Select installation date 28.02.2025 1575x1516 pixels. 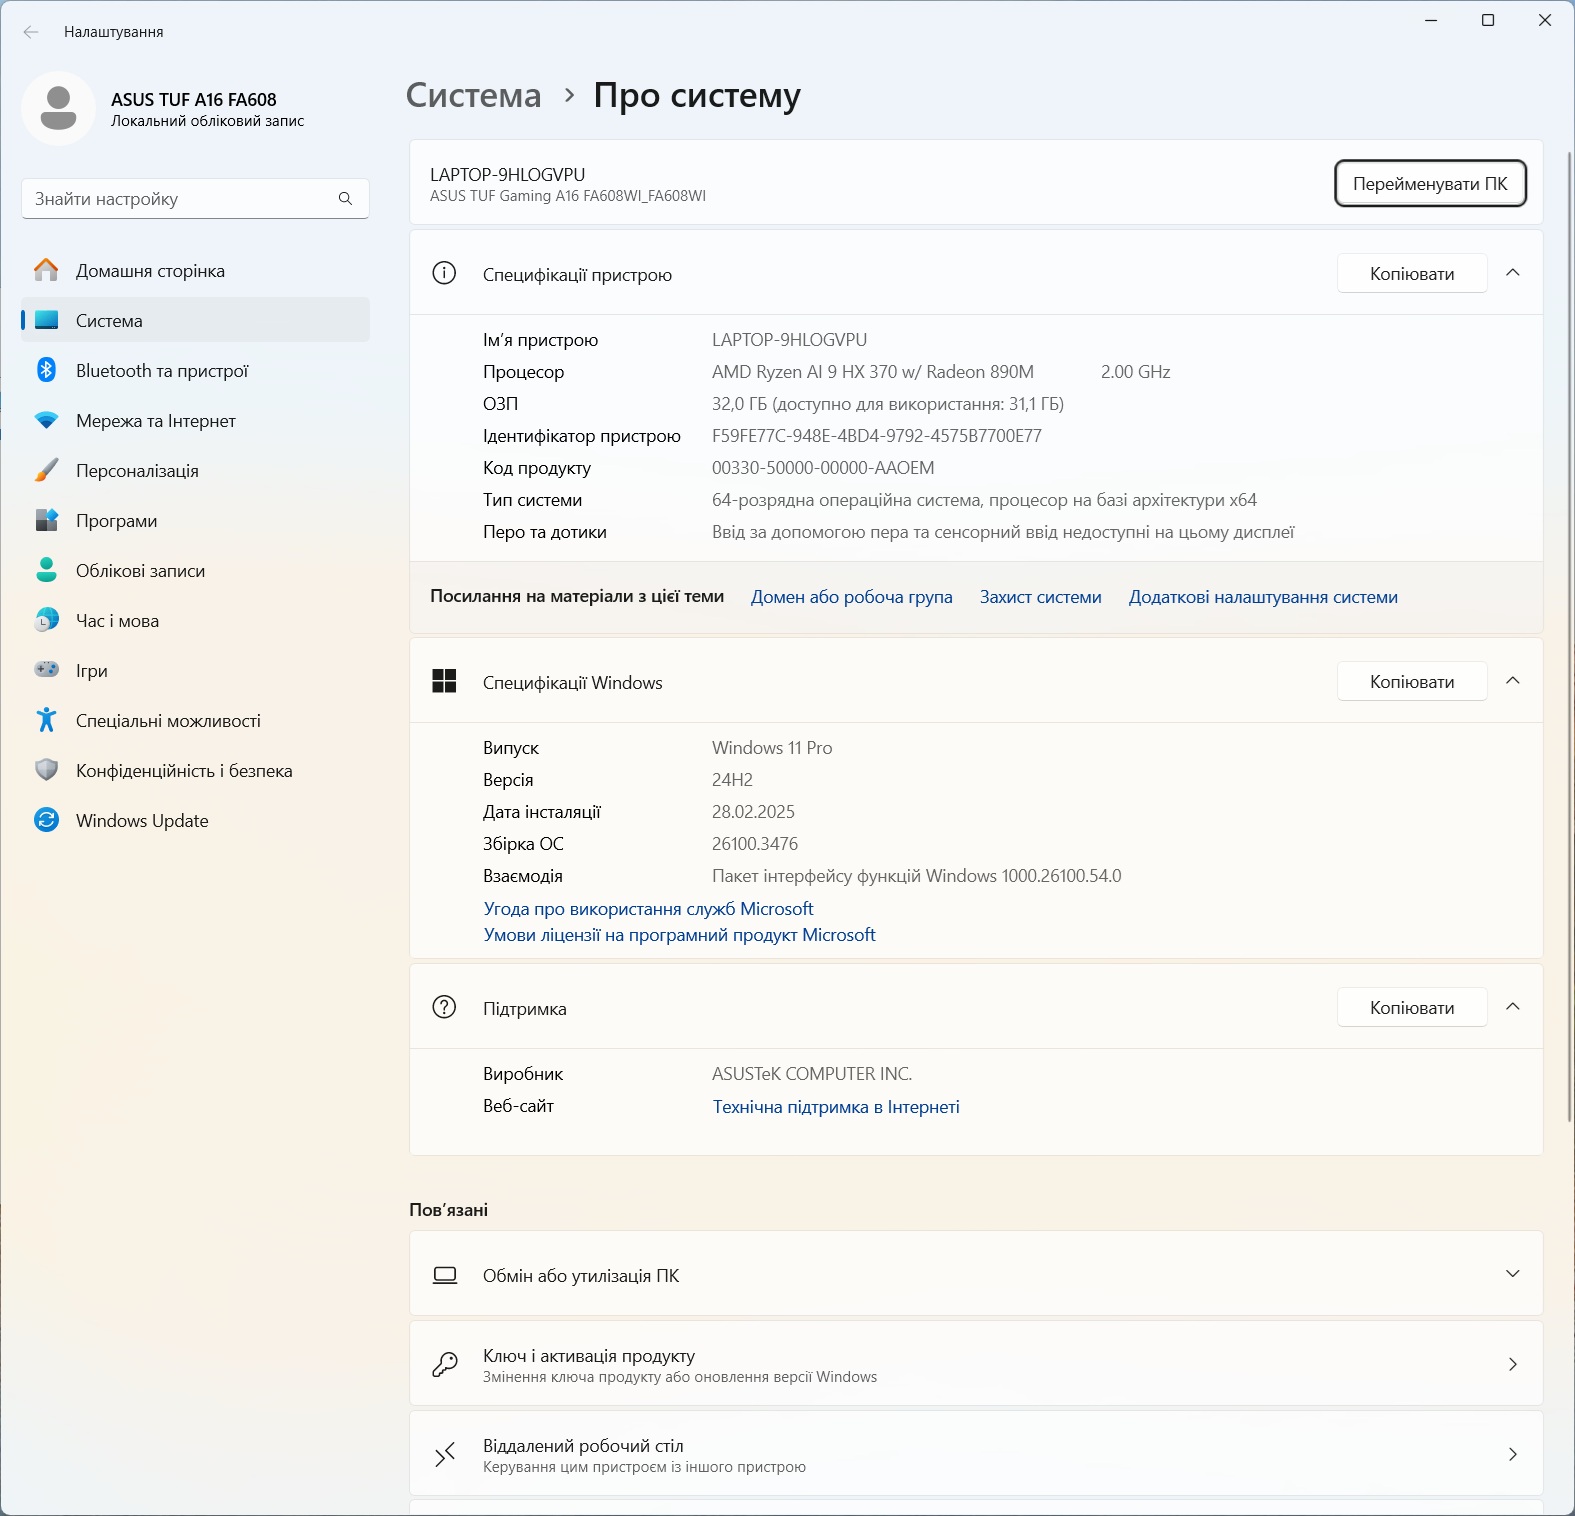[753, 812]
